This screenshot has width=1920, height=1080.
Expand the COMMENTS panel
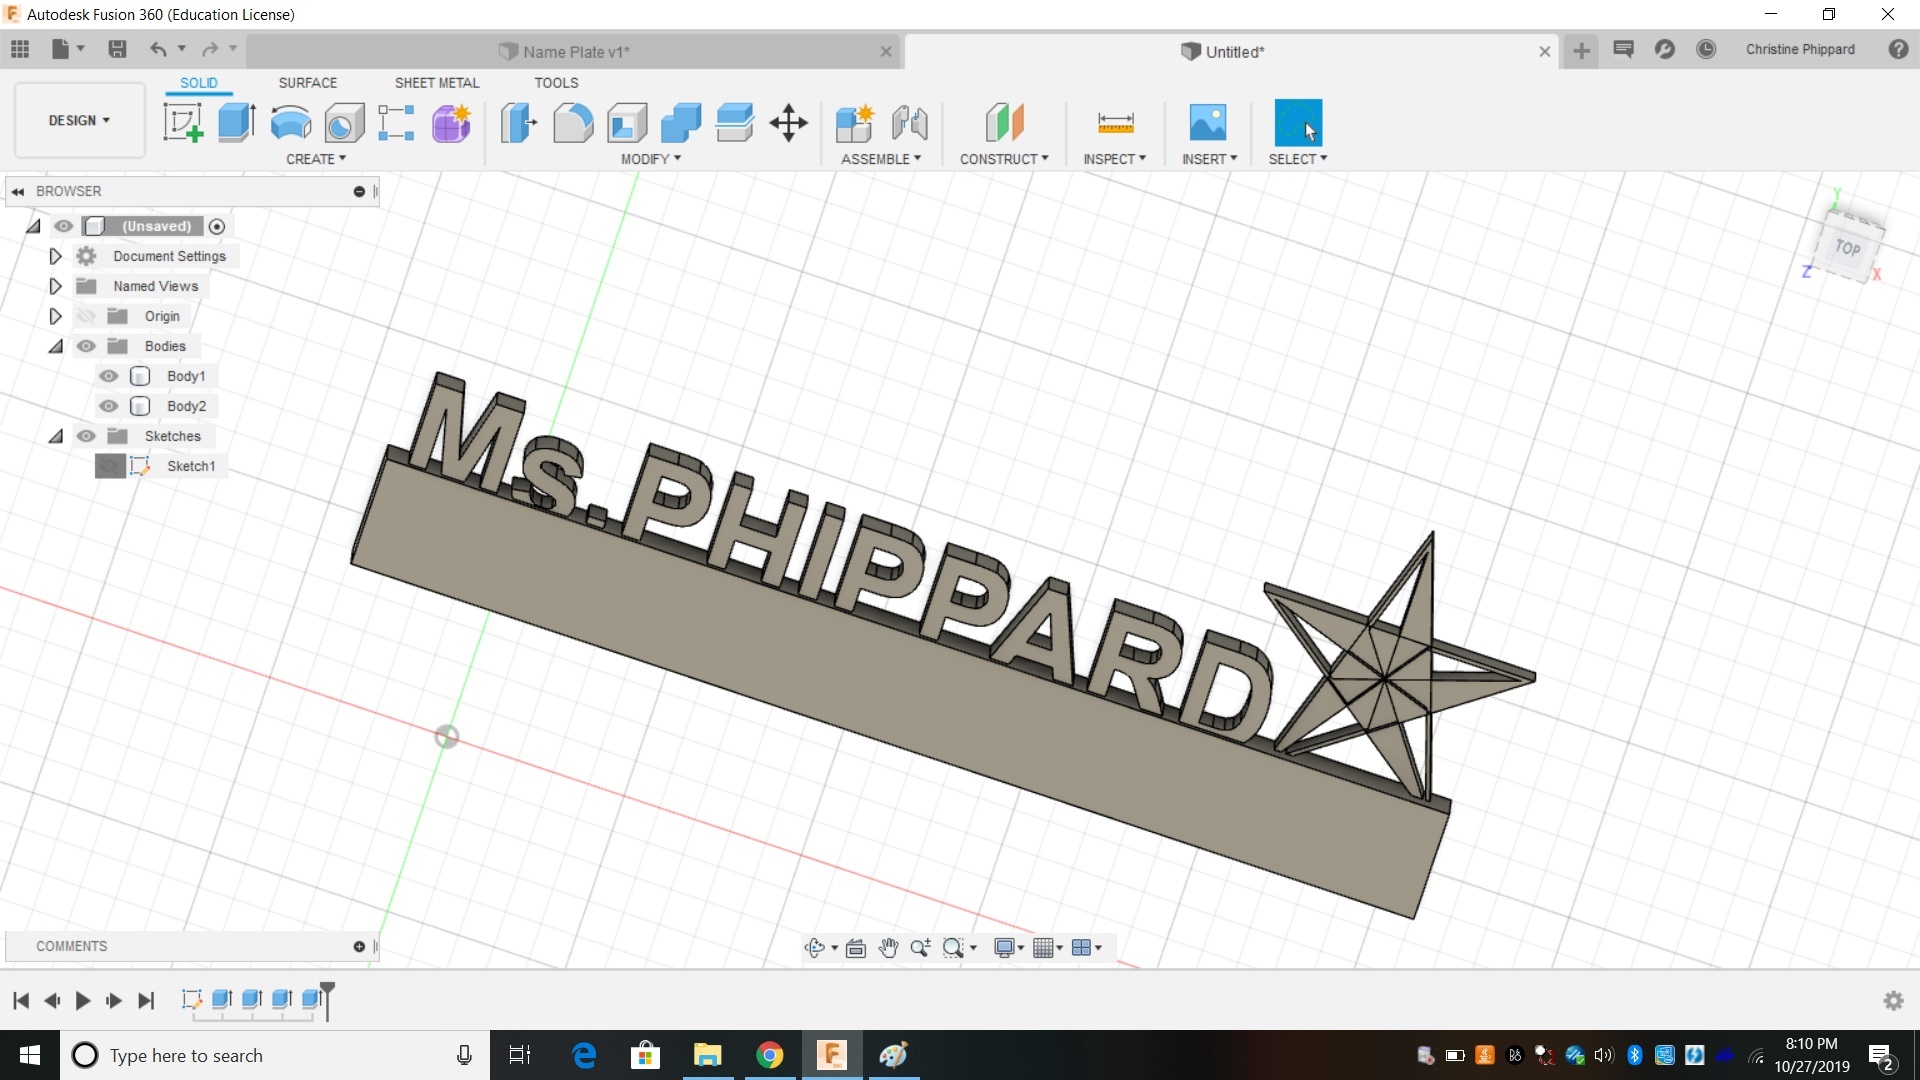tap(359, 946)
